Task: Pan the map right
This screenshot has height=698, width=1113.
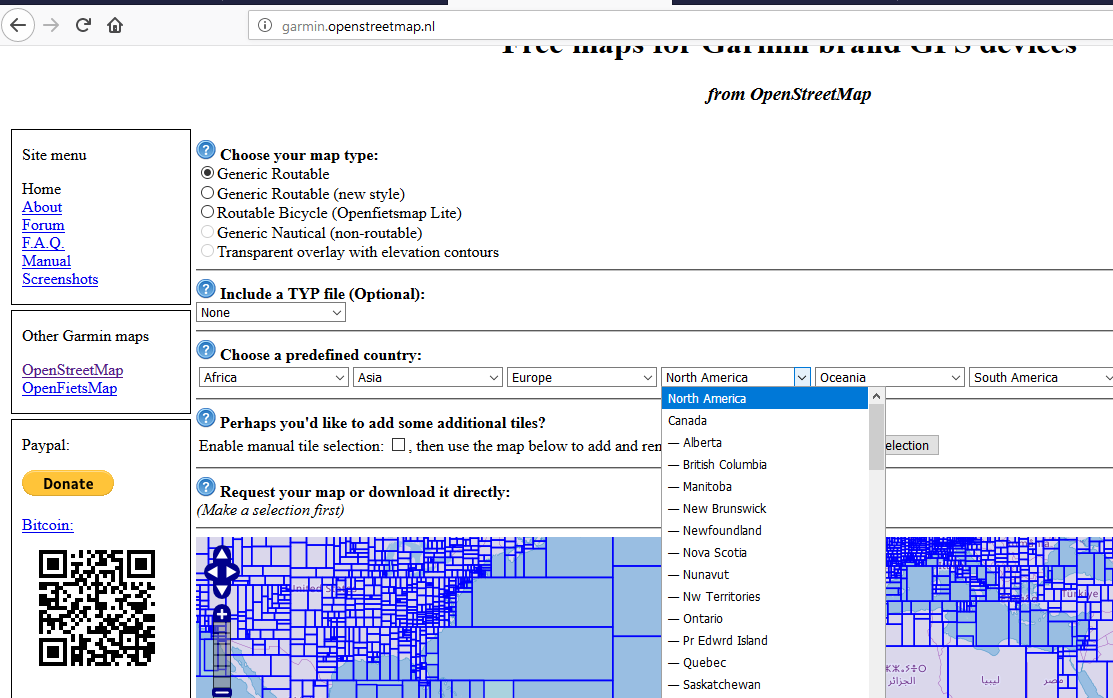Action: pos(232,572)
